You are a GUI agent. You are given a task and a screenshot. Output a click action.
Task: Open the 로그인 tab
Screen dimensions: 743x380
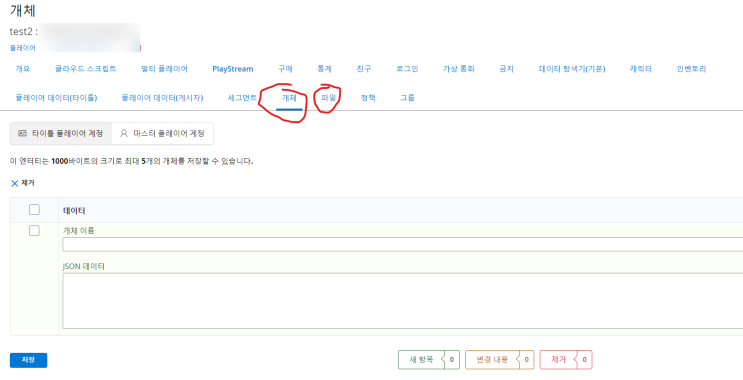(407, 69)
